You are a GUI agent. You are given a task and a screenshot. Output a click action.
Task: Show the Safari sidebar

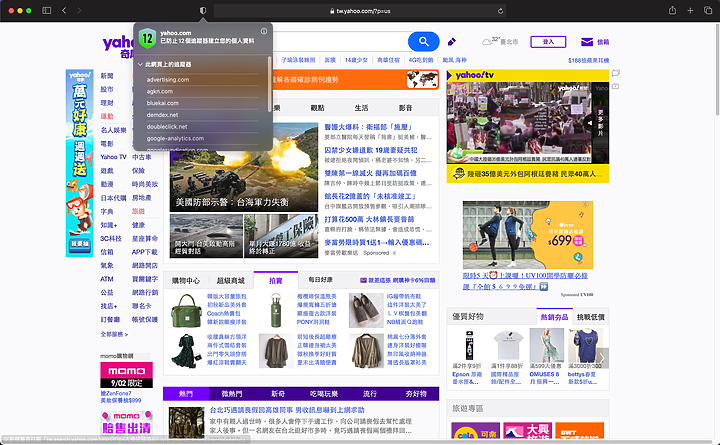point(46,11)
